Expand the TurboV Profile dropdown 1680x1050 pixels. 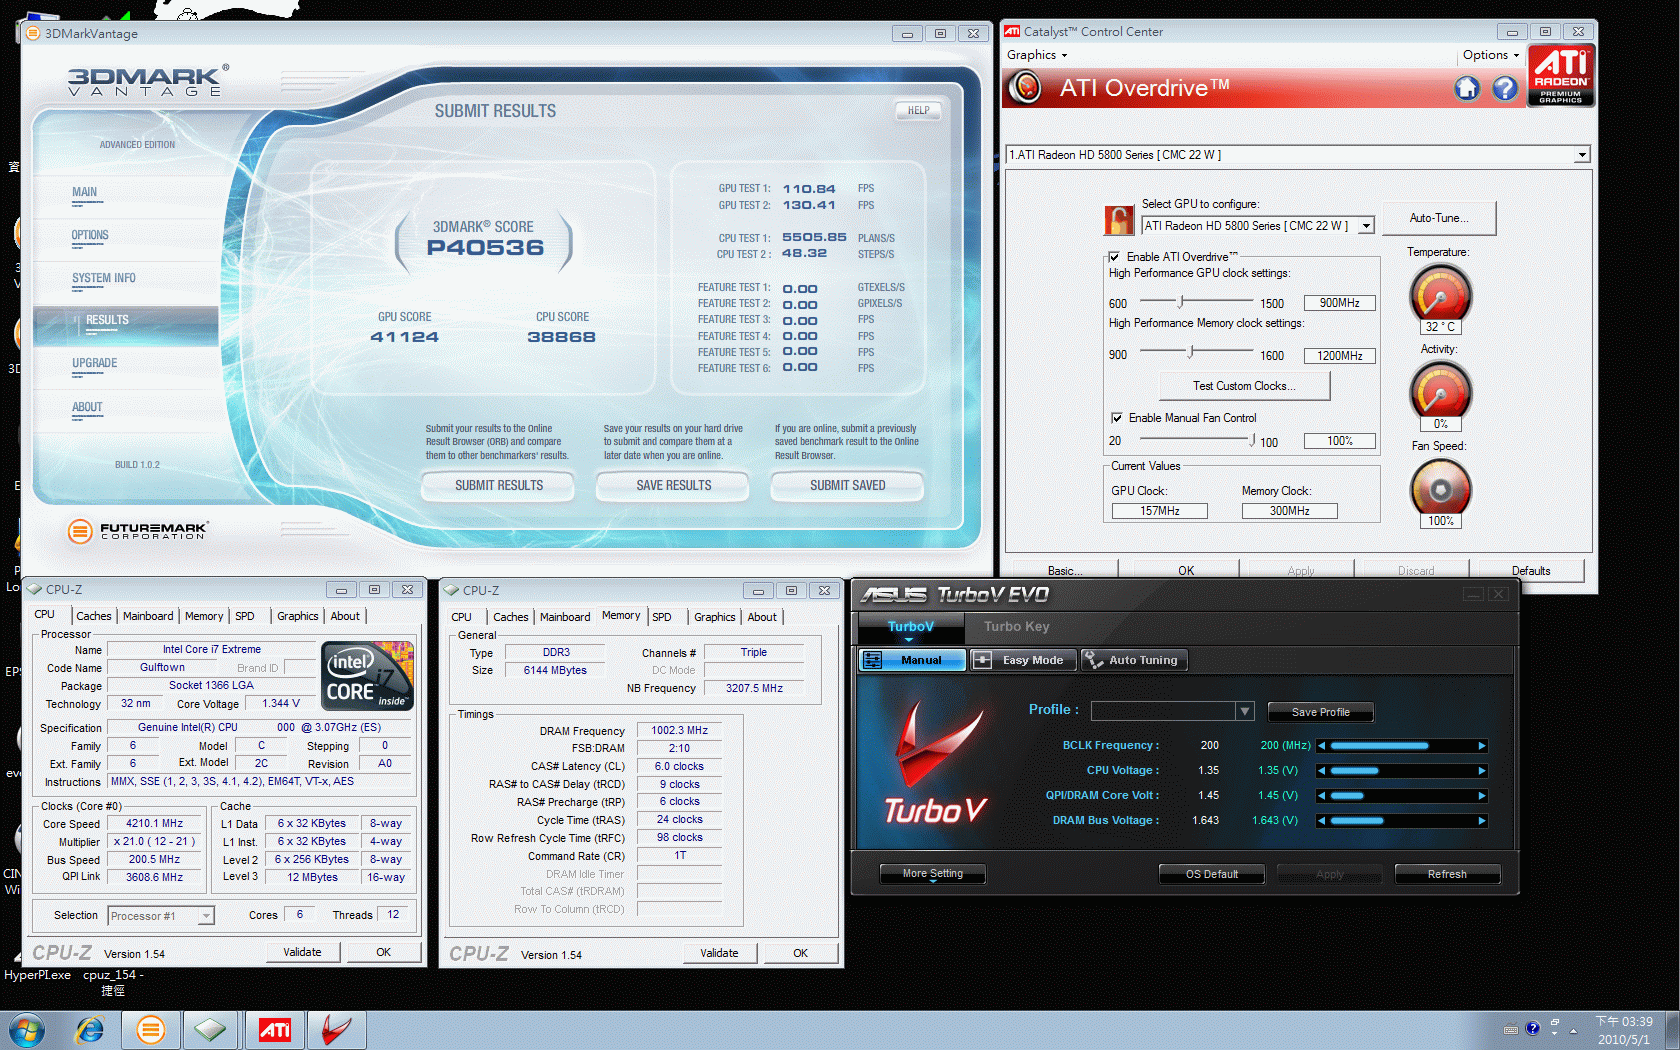1245,711
